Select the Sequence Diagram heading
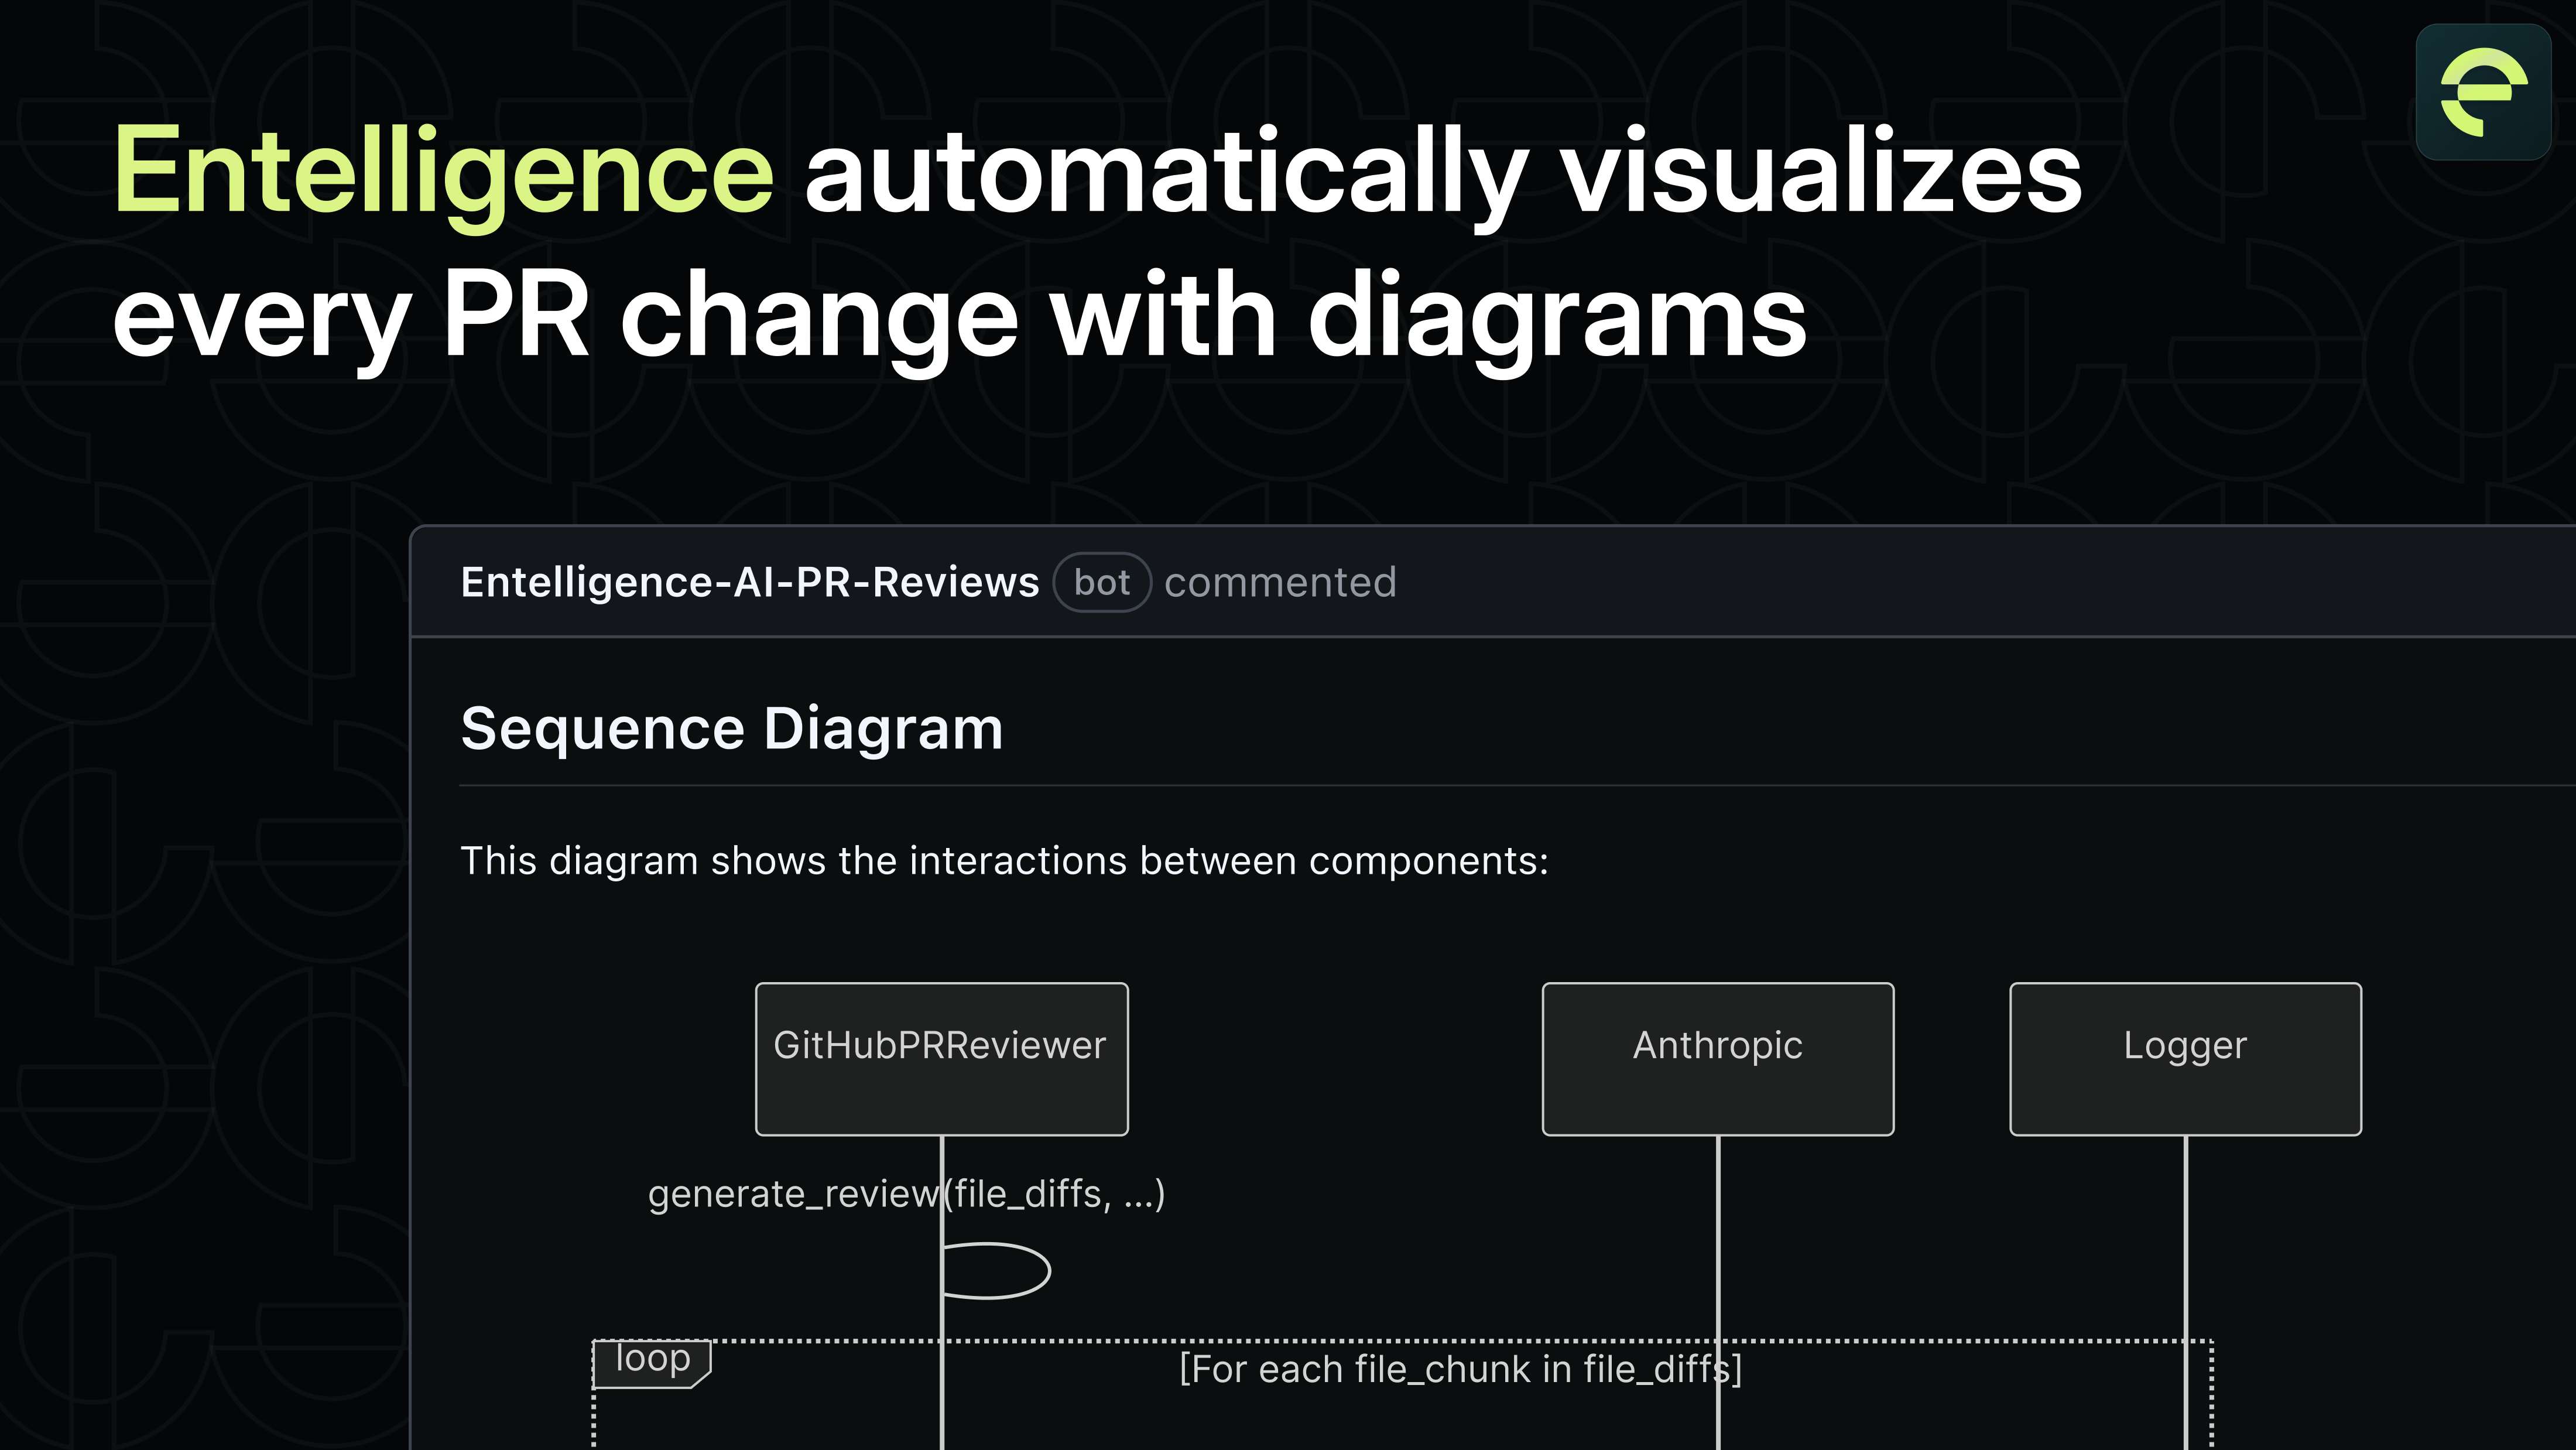Image resolution: width=2576 pixels, height=1450 pixels. [731, 728]
